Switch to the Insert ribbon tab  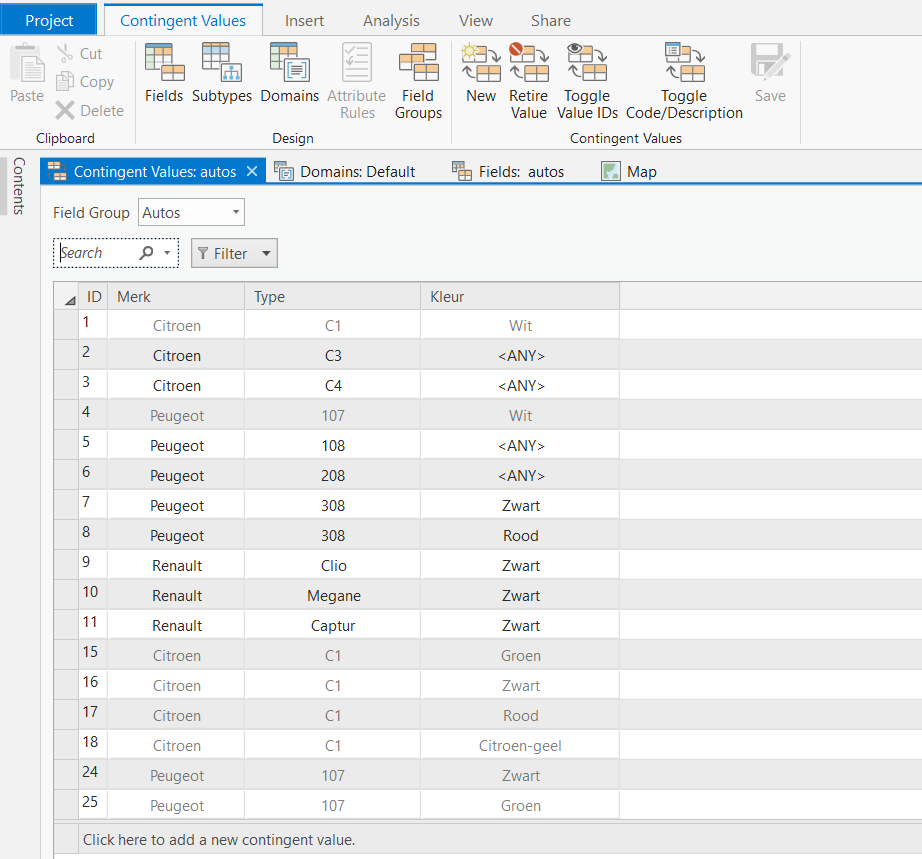tap(304, 21)
